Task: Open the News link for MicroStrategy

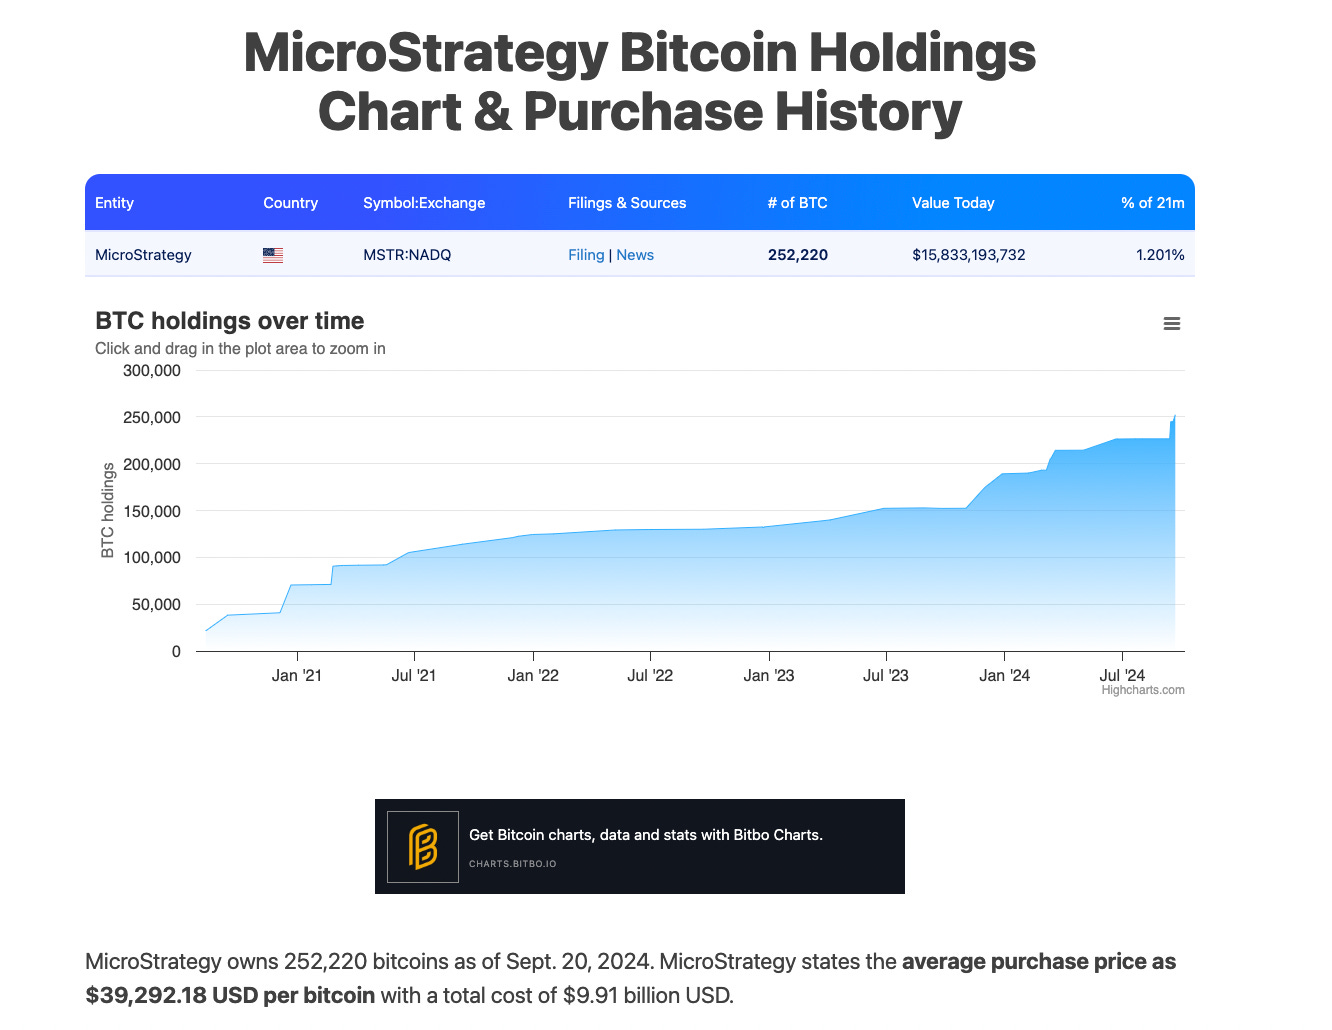Action: point(635,255)
